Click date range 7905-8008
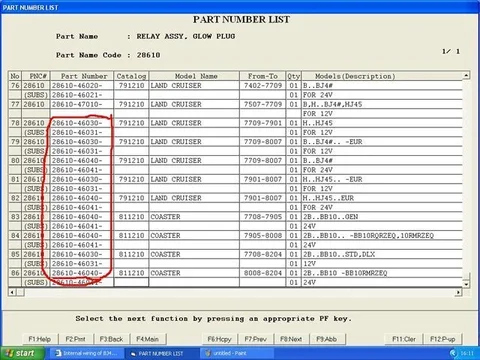This screenshot has width=480, height=360. coord(263,235)
